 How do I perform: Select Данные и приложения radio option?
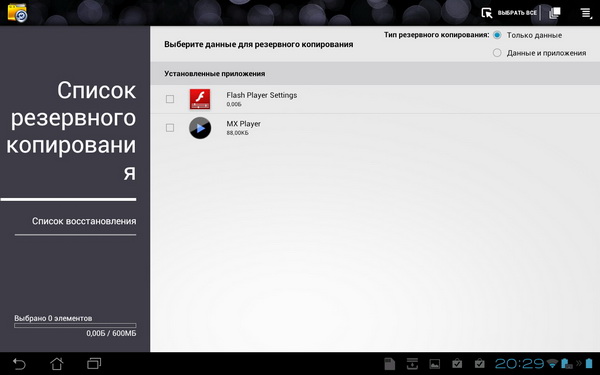pyautogui.click(x=497, y=53)
